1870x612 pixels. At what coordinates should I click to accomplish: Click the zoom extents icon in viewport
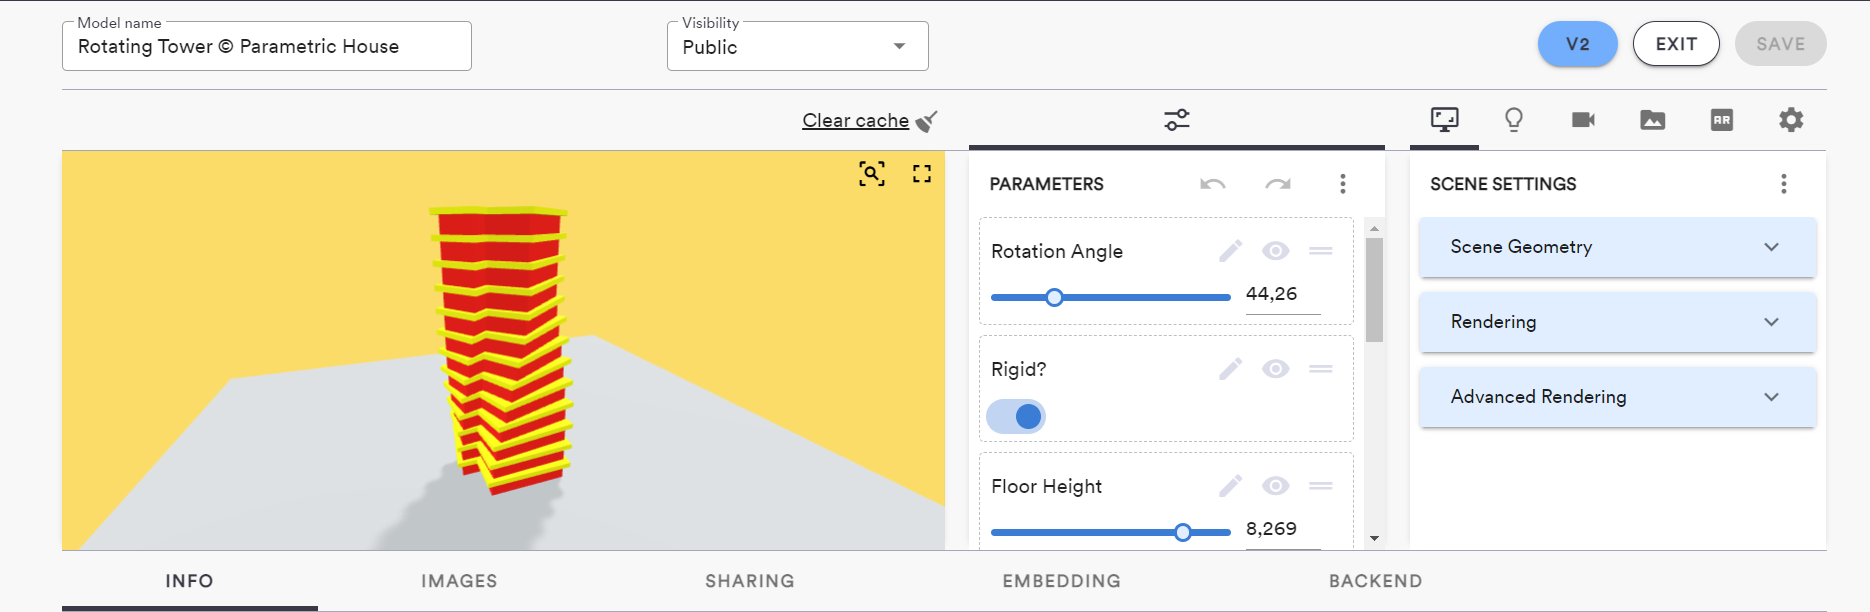871,174
